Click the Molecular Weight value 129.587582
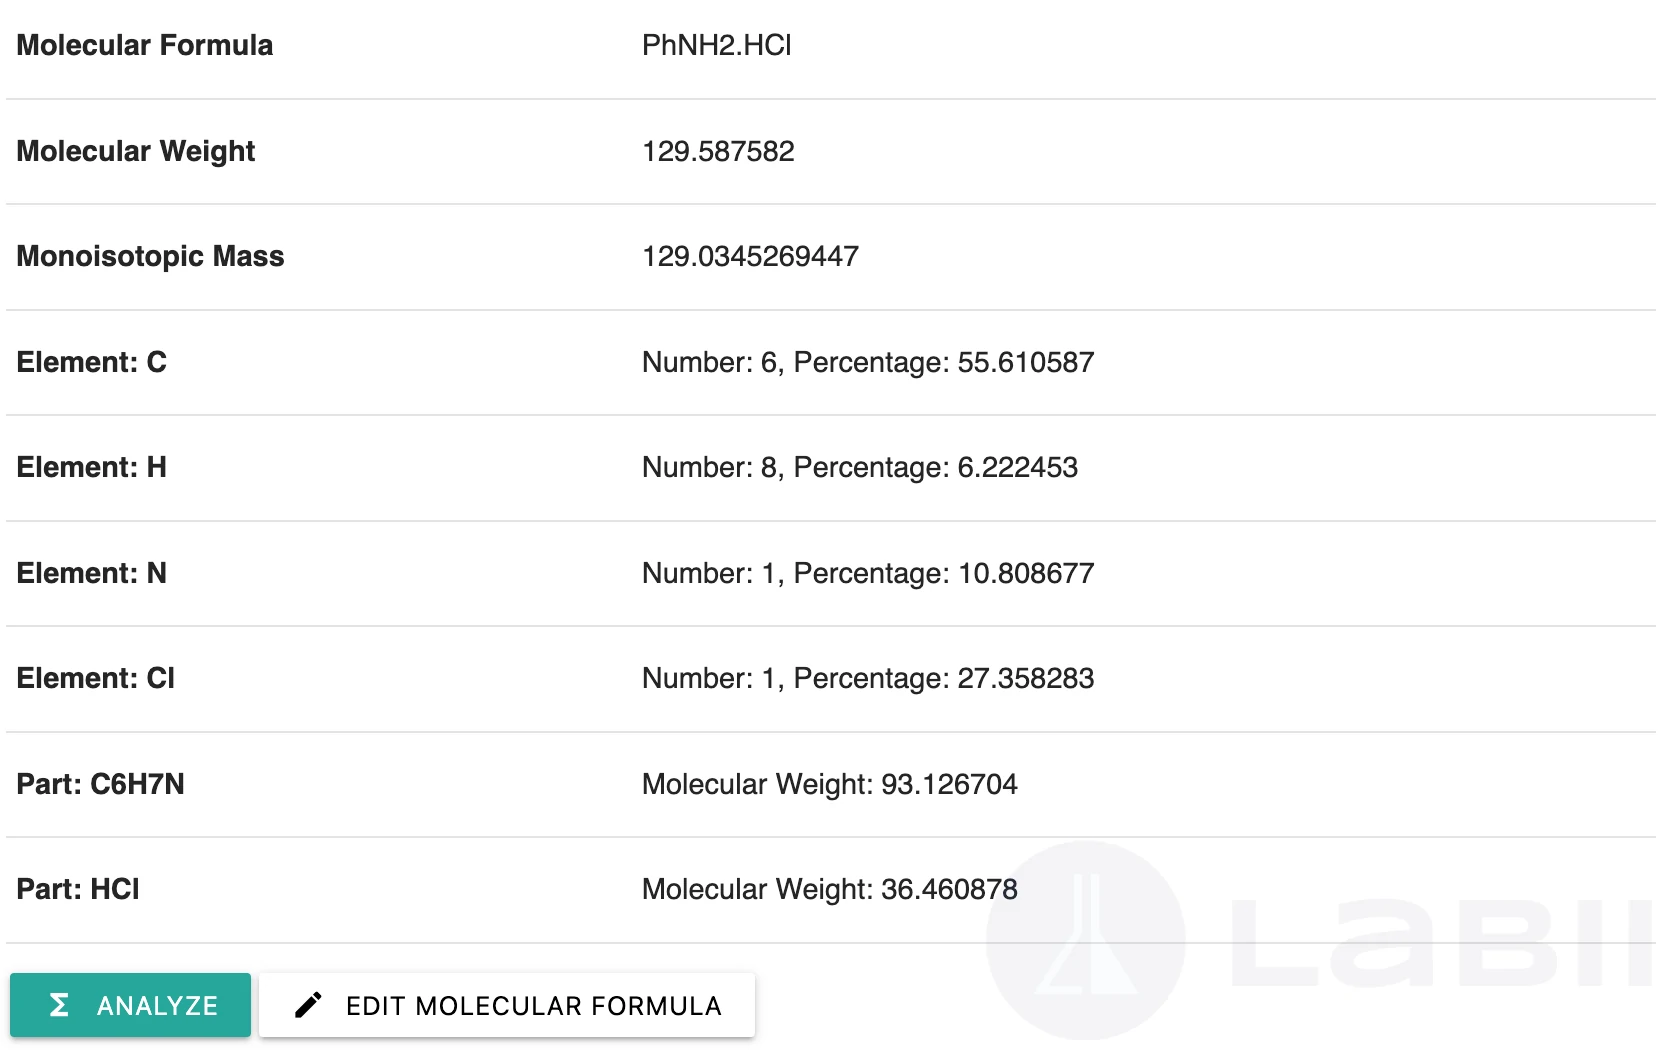This screenshot has height=1050, width=1674. click(x=718, y=151)
